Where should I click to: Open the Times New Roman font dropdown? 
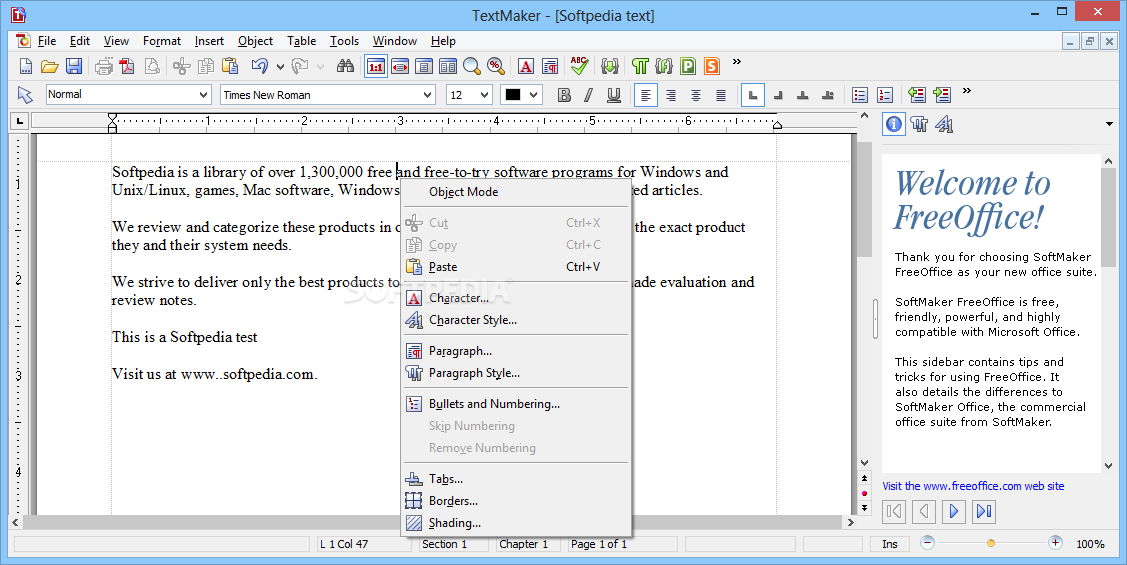coord(428,95)
